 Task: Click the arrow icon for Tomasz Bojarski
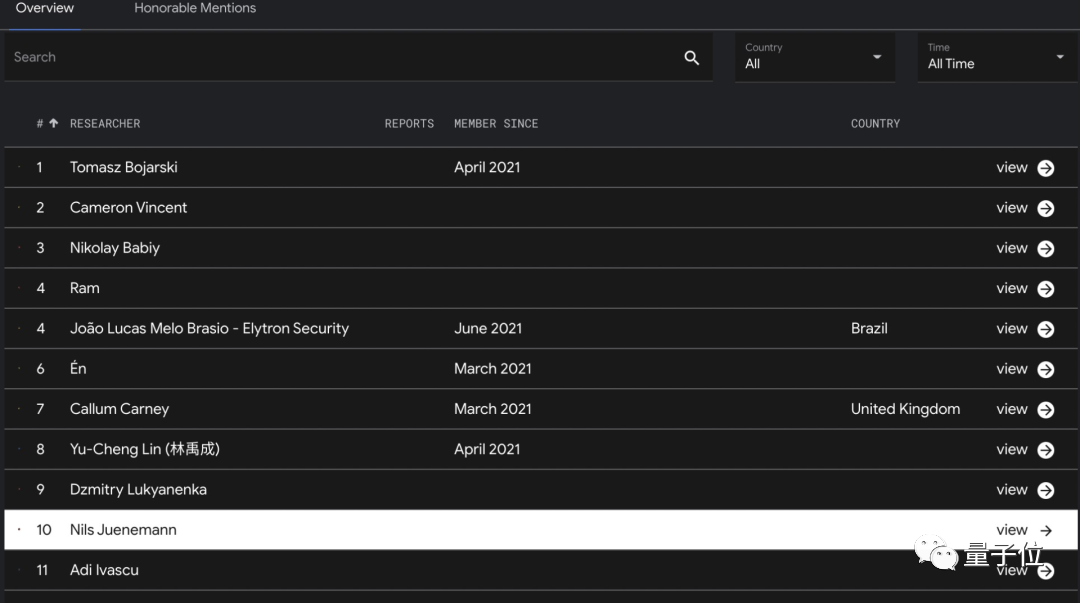(1046, 168)
